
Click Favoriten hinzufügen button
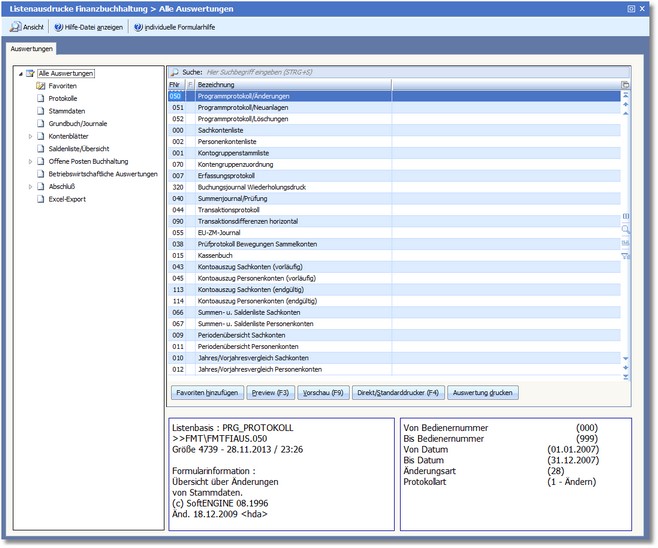(205, 393)
